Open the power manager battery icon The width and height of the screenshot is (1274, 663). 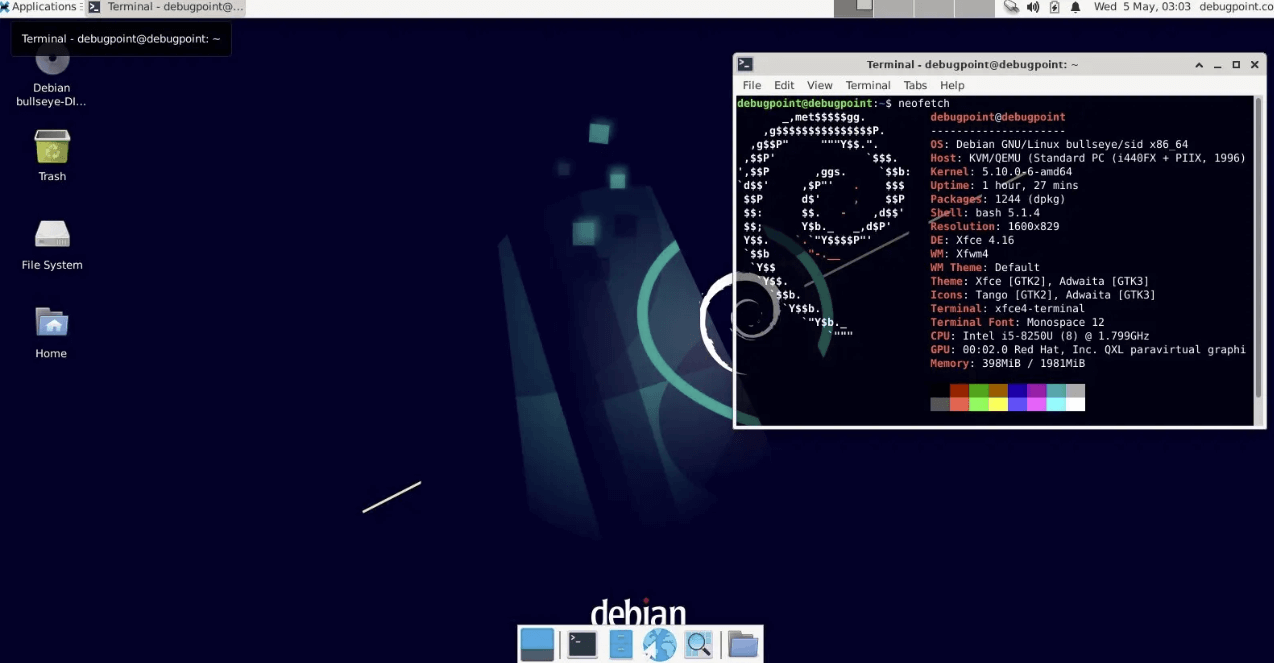coord(1054,7)
